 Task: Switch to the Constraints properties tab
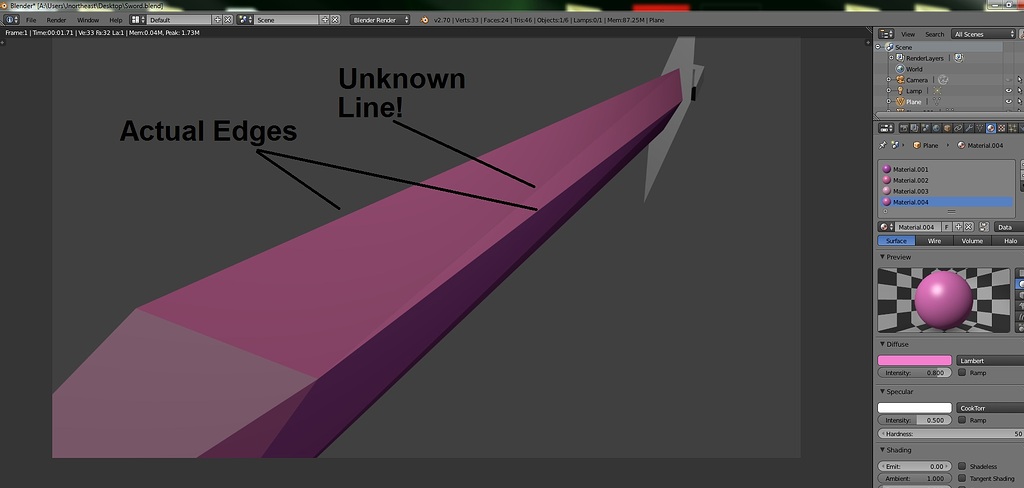[x=958, y=128]
